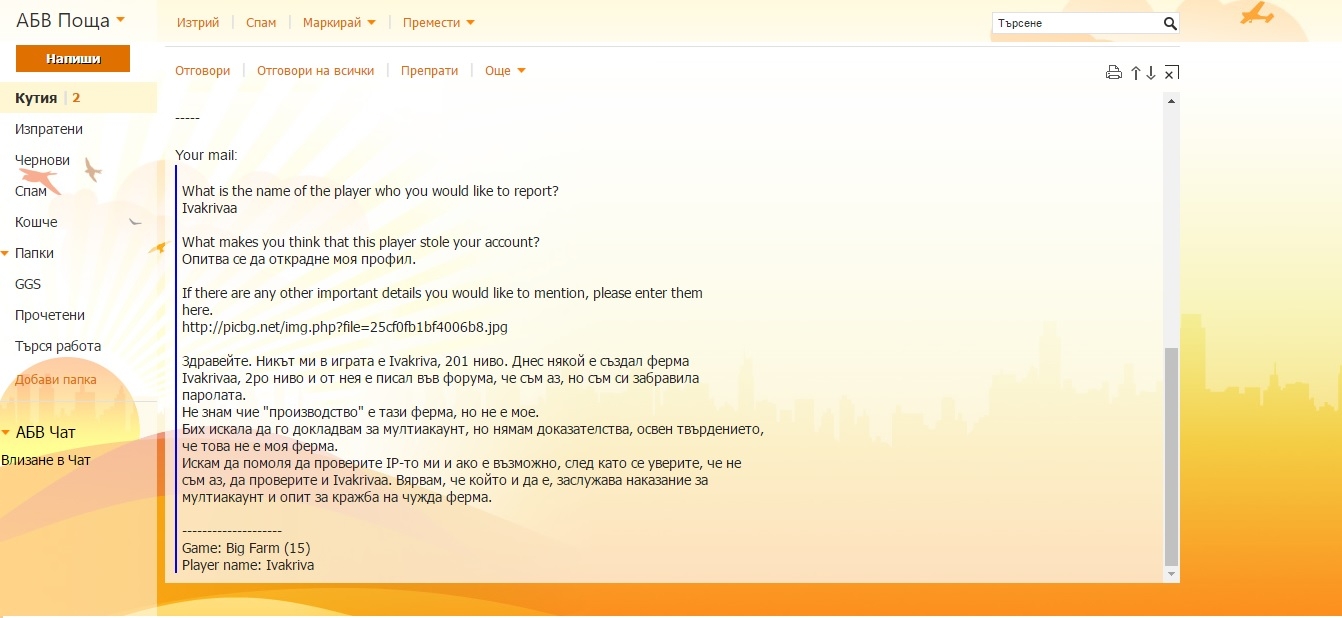Close the message view with the X icon
Image resolution: width=1342 pixels, height=618 pixels.
click(1172, 72)
